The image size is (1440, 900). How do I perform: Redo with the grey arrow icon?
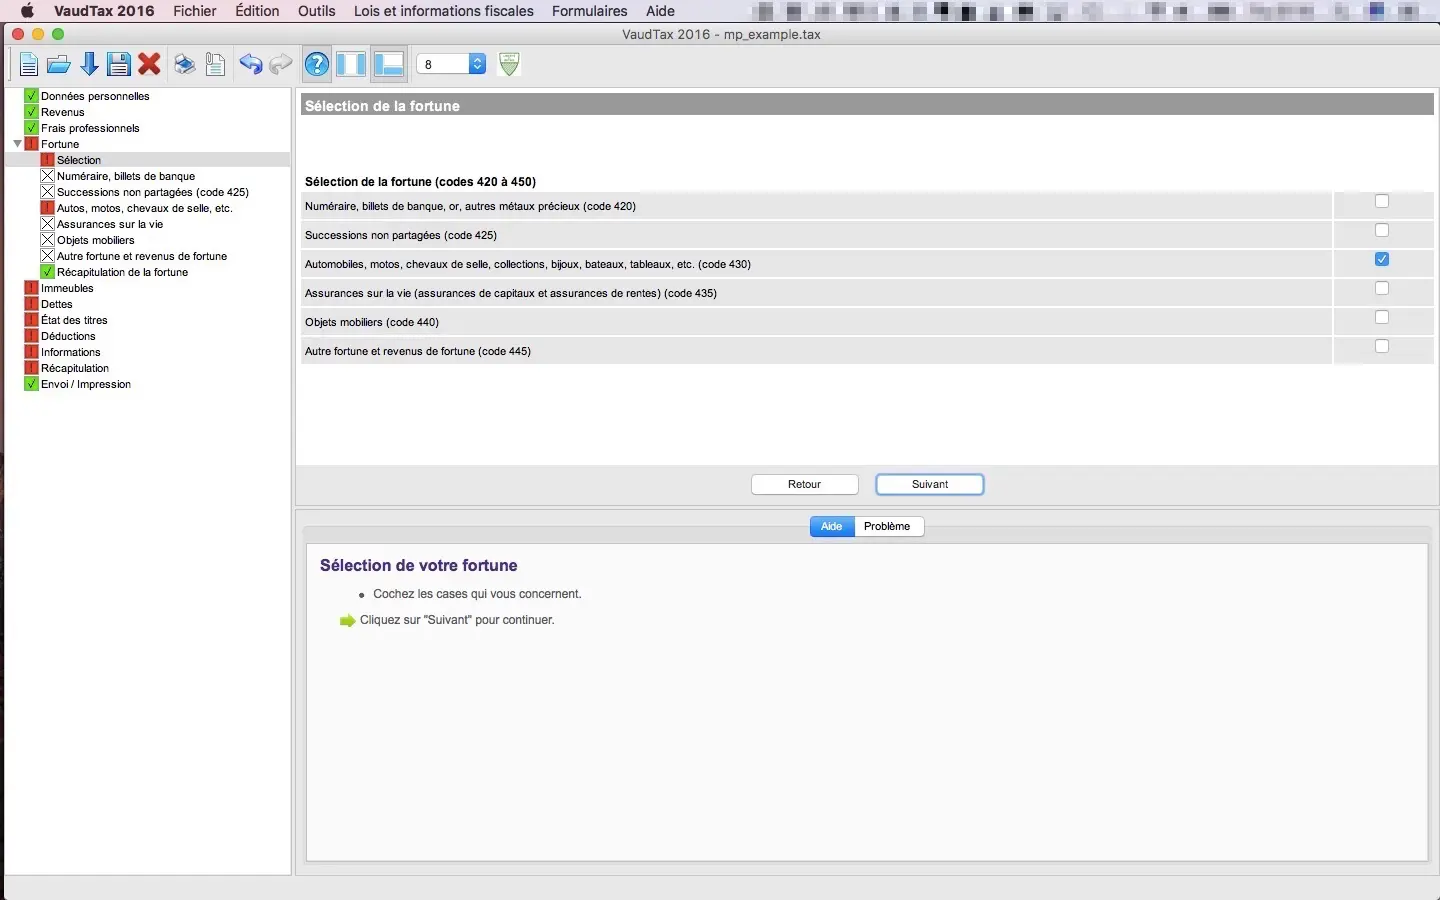[x=281, y=65]
